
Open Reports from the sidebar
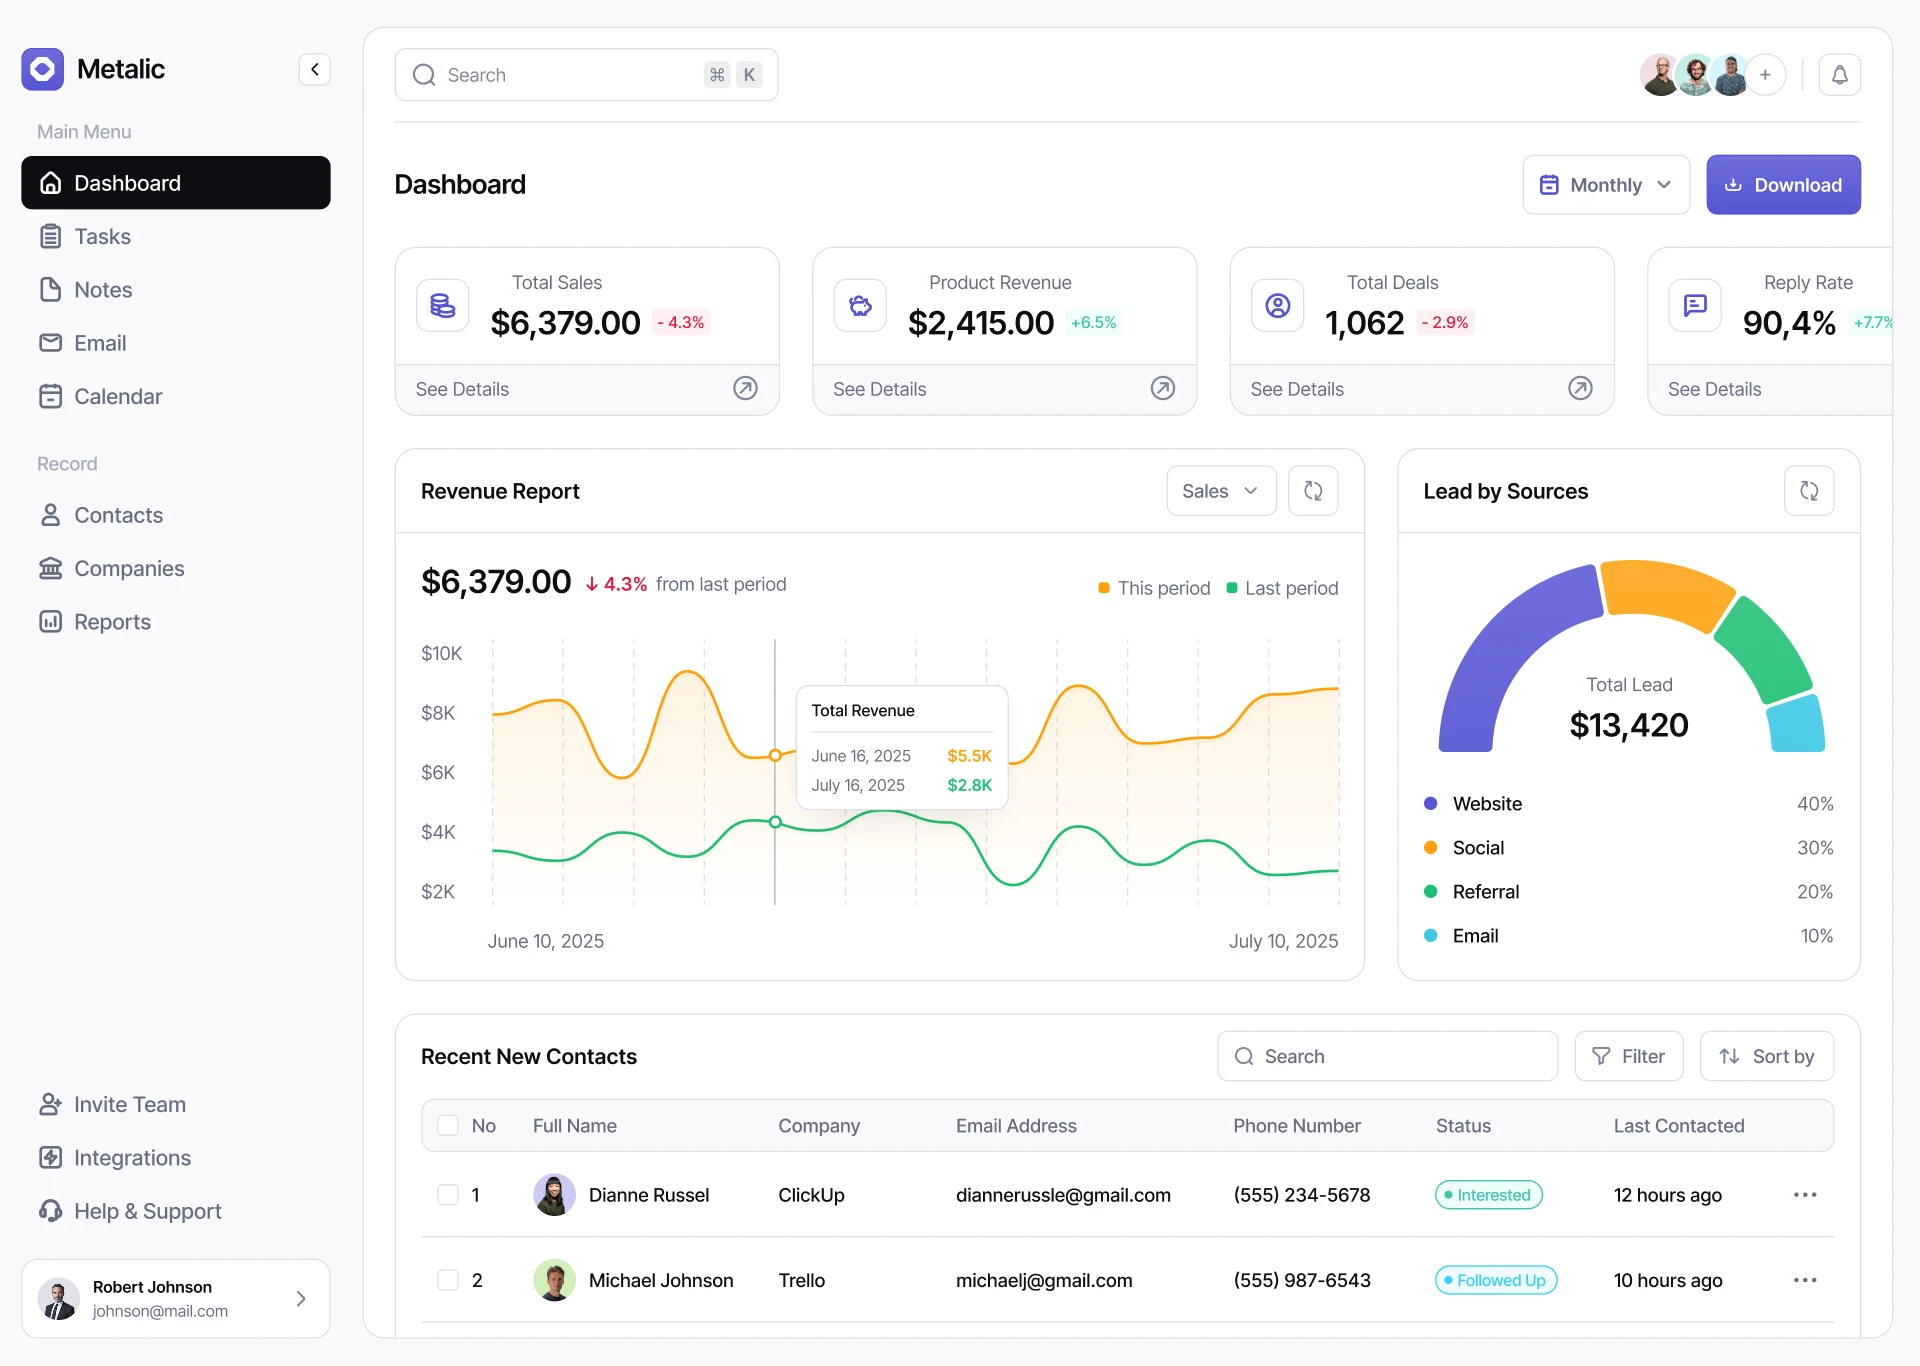tap(113, 621)
